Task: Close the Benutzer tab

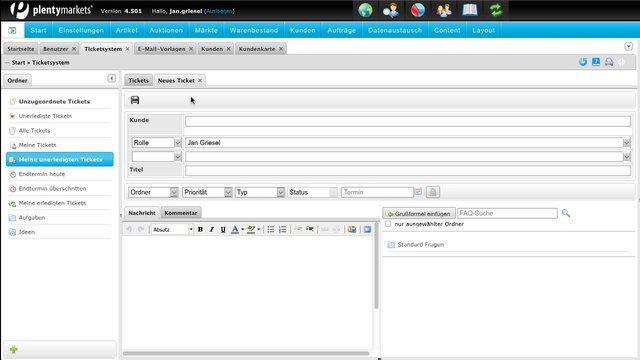Action: point(74,49)
